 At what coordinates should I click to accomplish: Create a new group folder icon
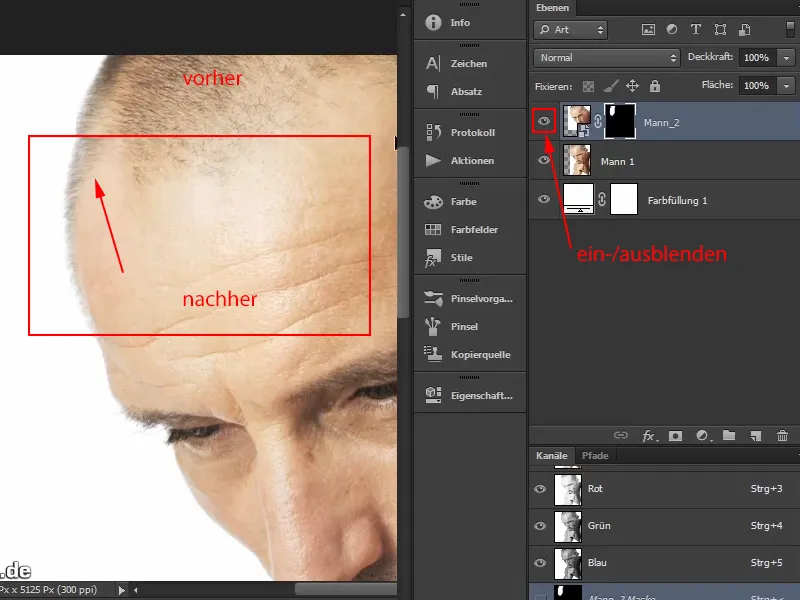pyautogui.click(x=729, y=435)
